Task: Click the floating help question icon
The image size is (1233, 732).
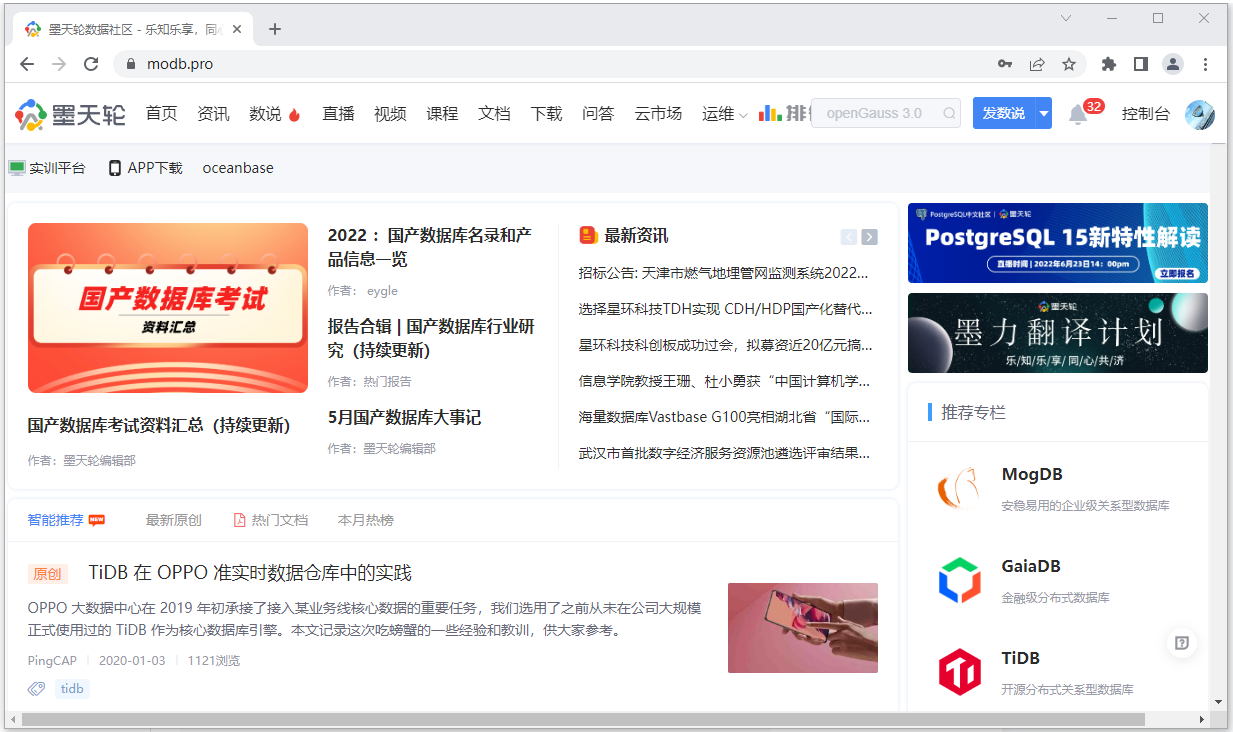Action: pyautogui.click(x=1182, y=643)
